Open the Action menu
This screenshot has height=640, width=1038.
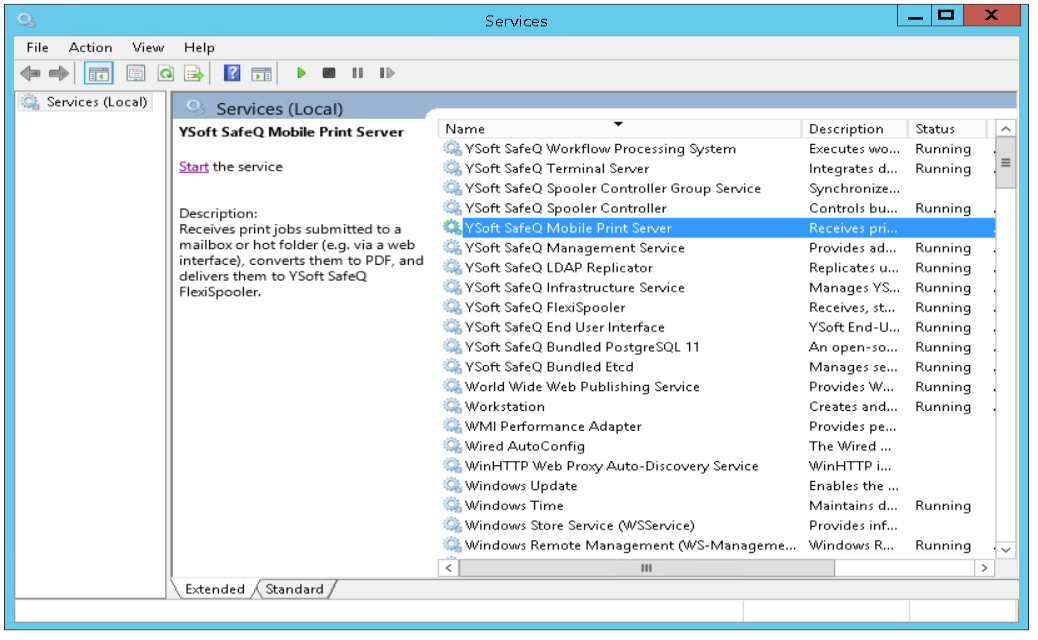(x=90, y=47)
